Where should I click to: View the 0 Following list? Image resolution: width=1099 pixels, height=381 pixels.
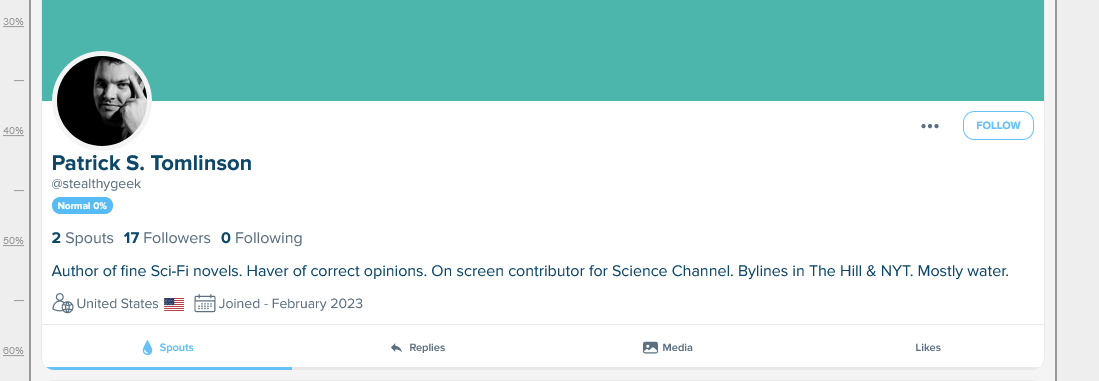click(x=261, y=238)
